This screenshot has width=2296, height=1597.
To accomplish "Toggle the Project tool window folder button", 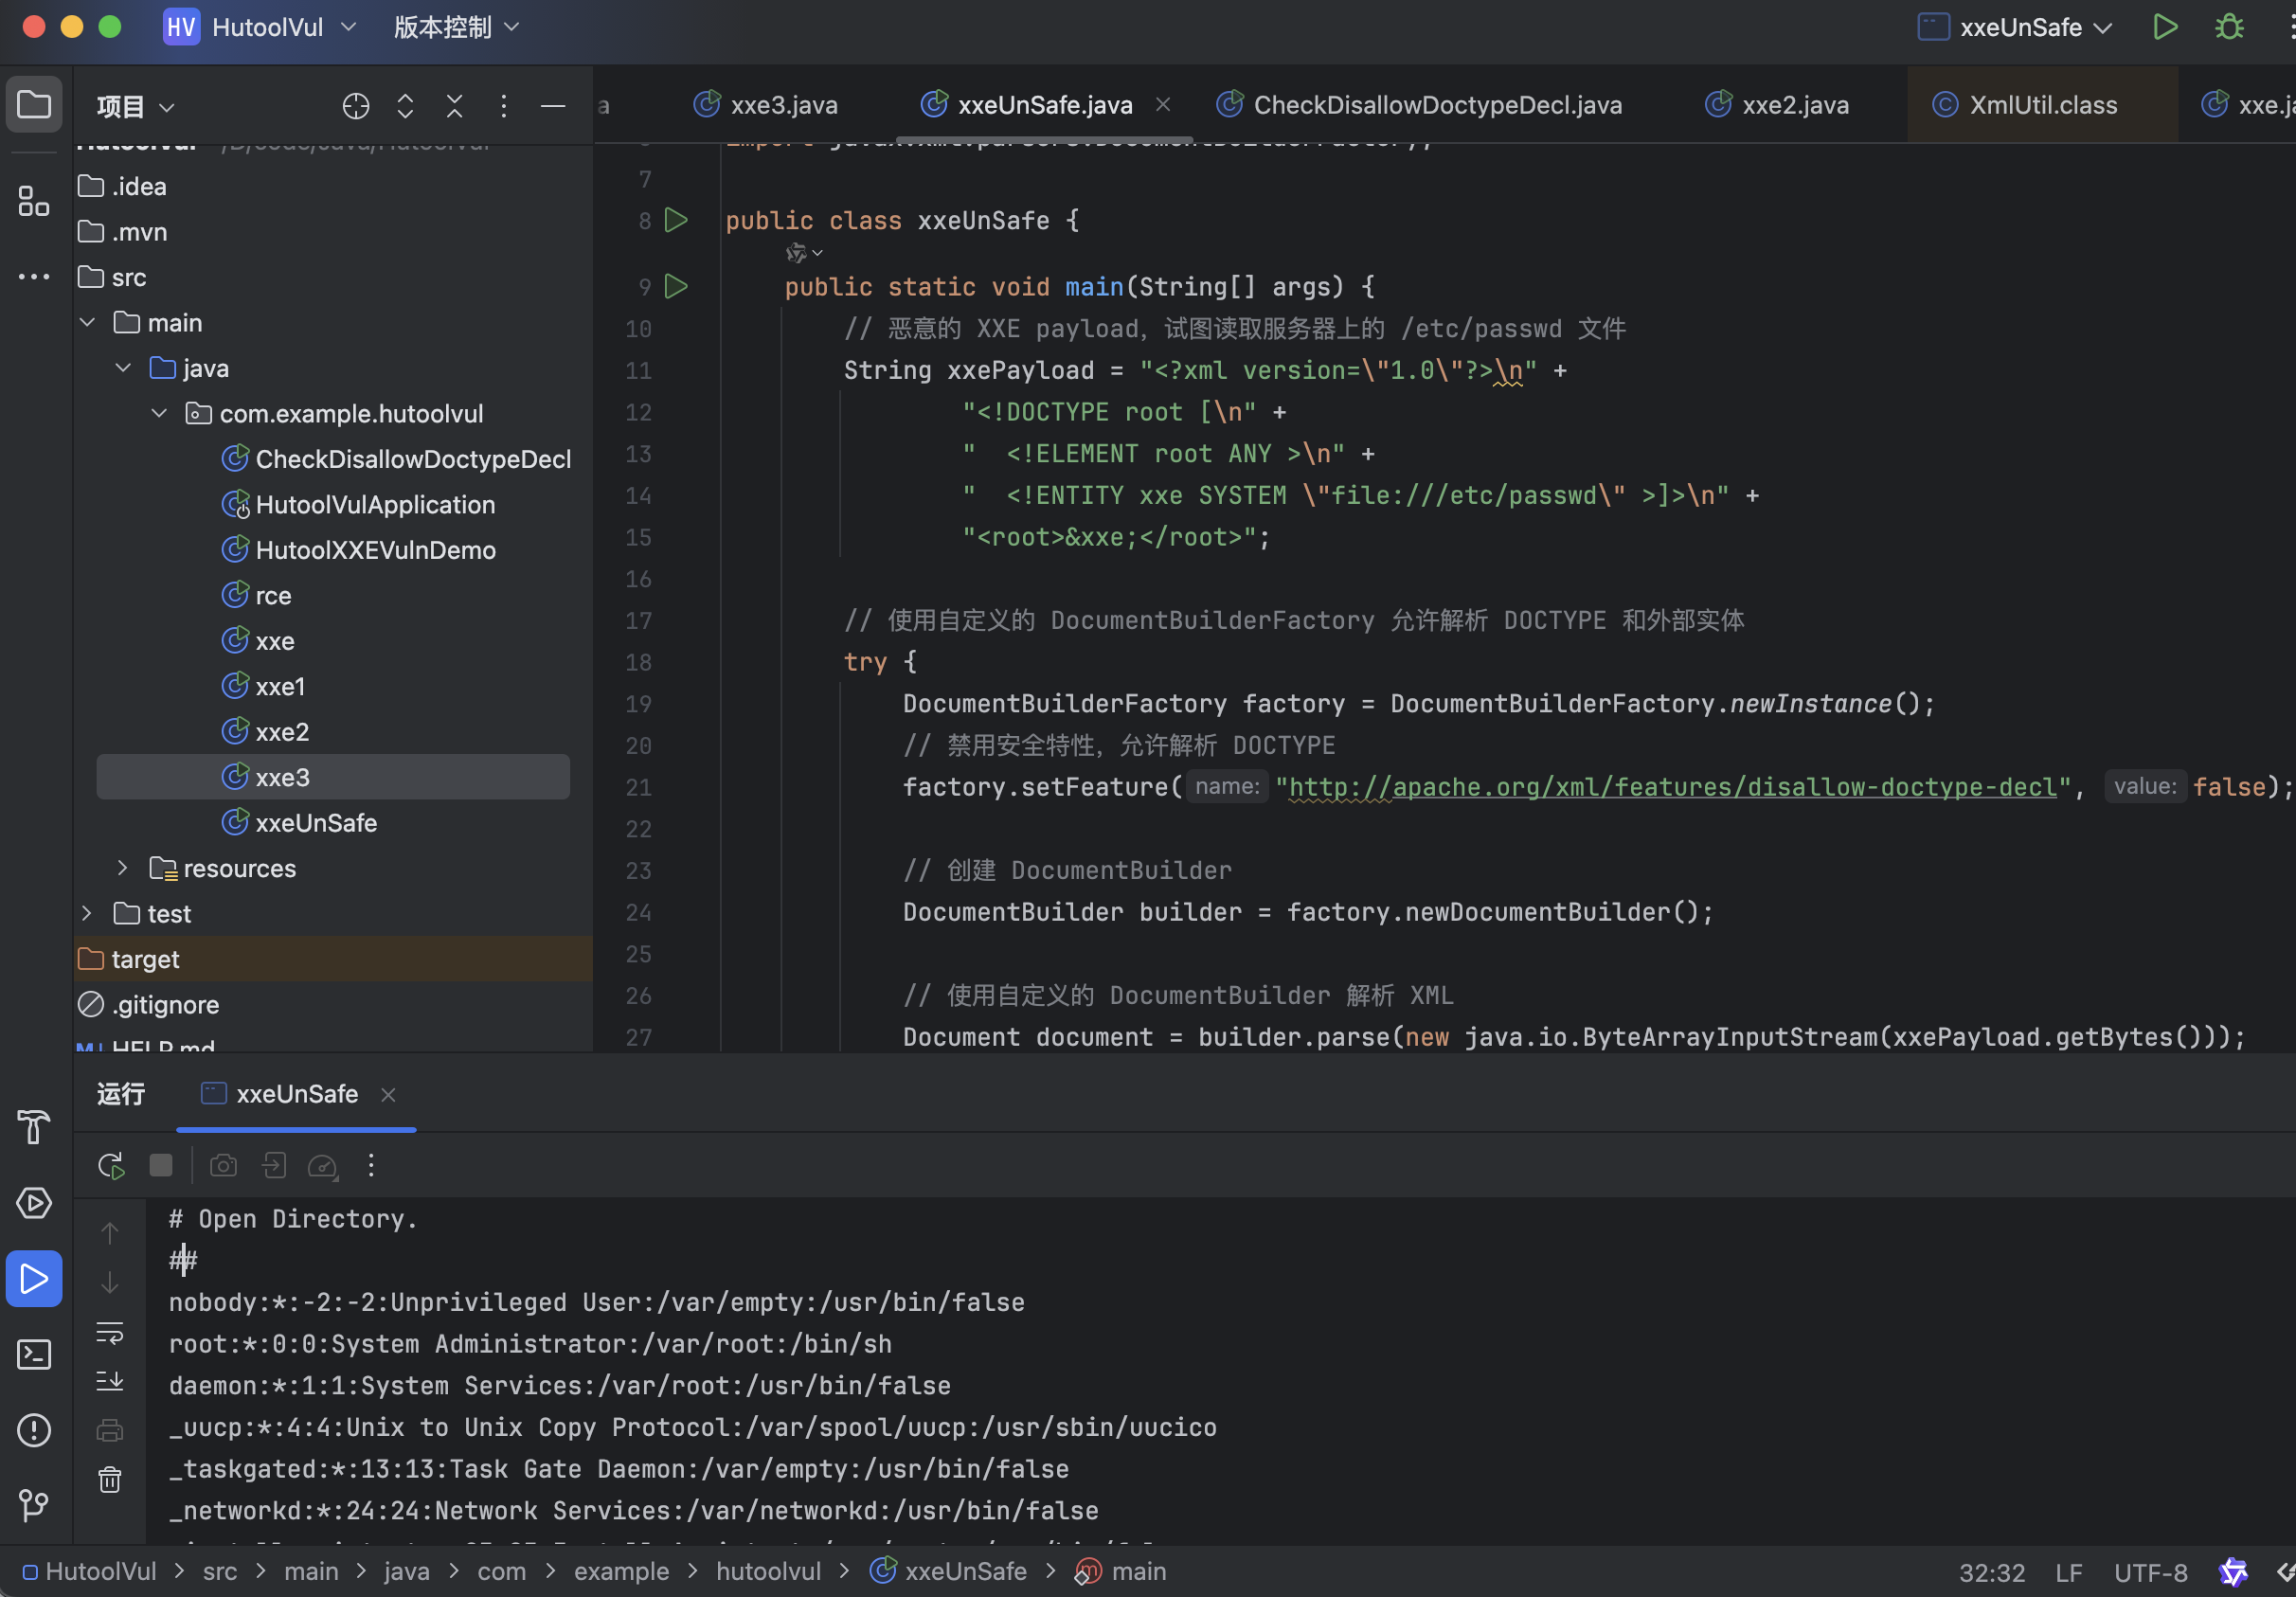I will [x=33, y=104].
